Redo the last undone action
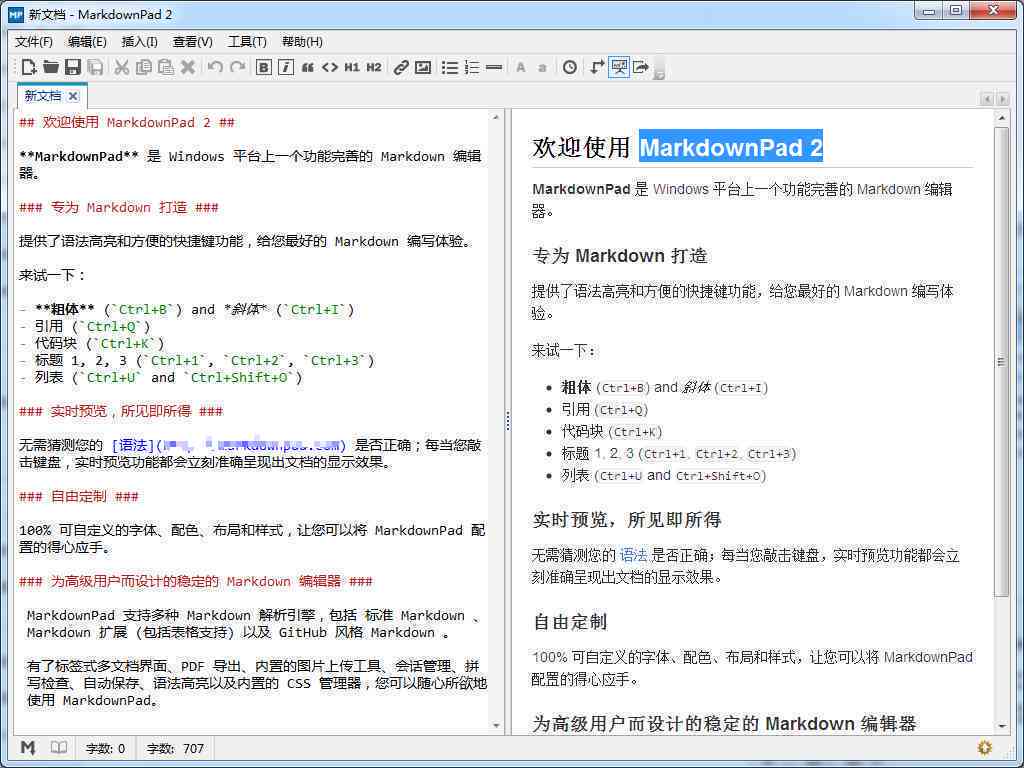The image size is (1024, 768). pos(238,67)
